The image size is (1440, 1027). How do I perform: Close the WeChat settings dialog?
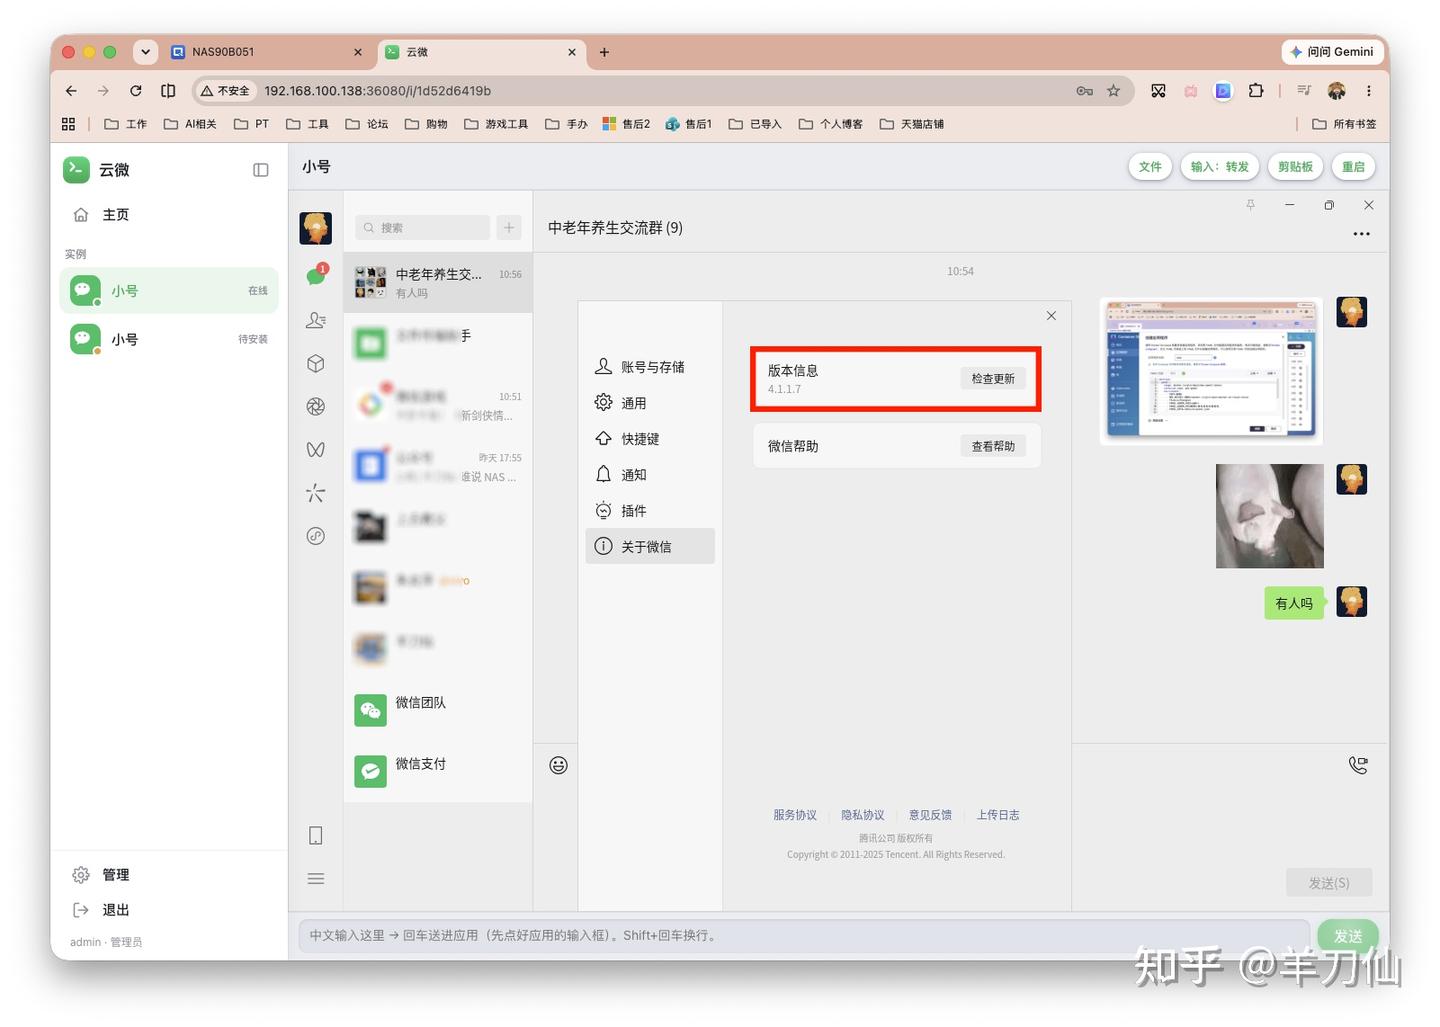point(1051,316)
